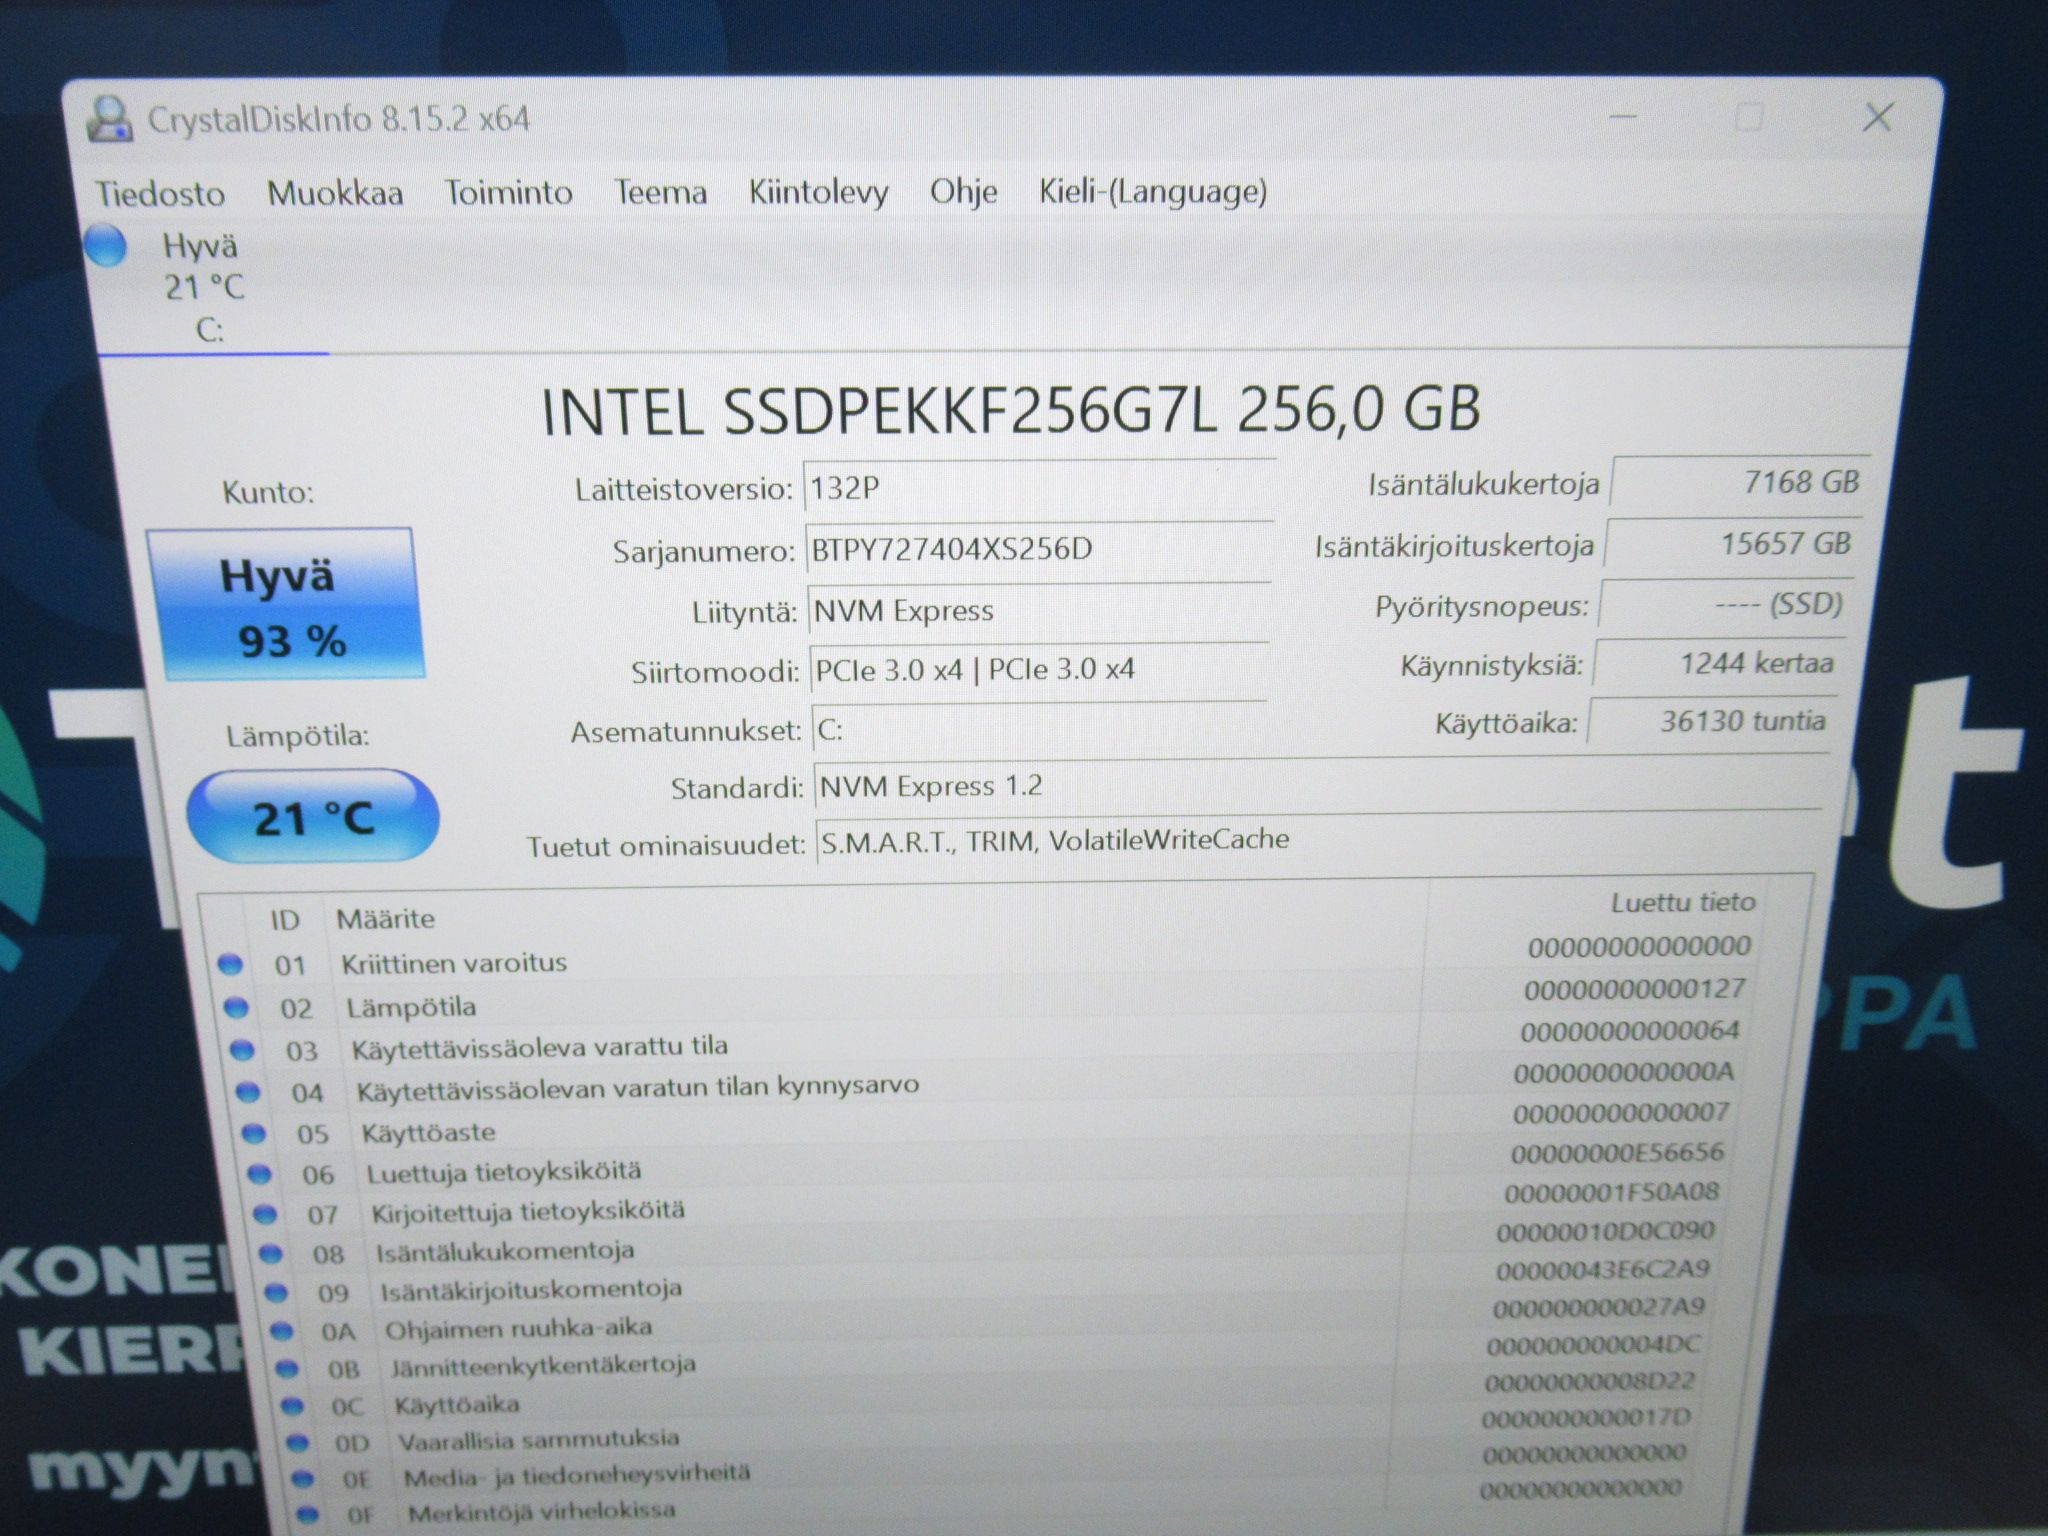Click status dot for row 01 Kriittinen varoitus
This screenshot has width=2048, height=1536.
(x=230, y=964)
